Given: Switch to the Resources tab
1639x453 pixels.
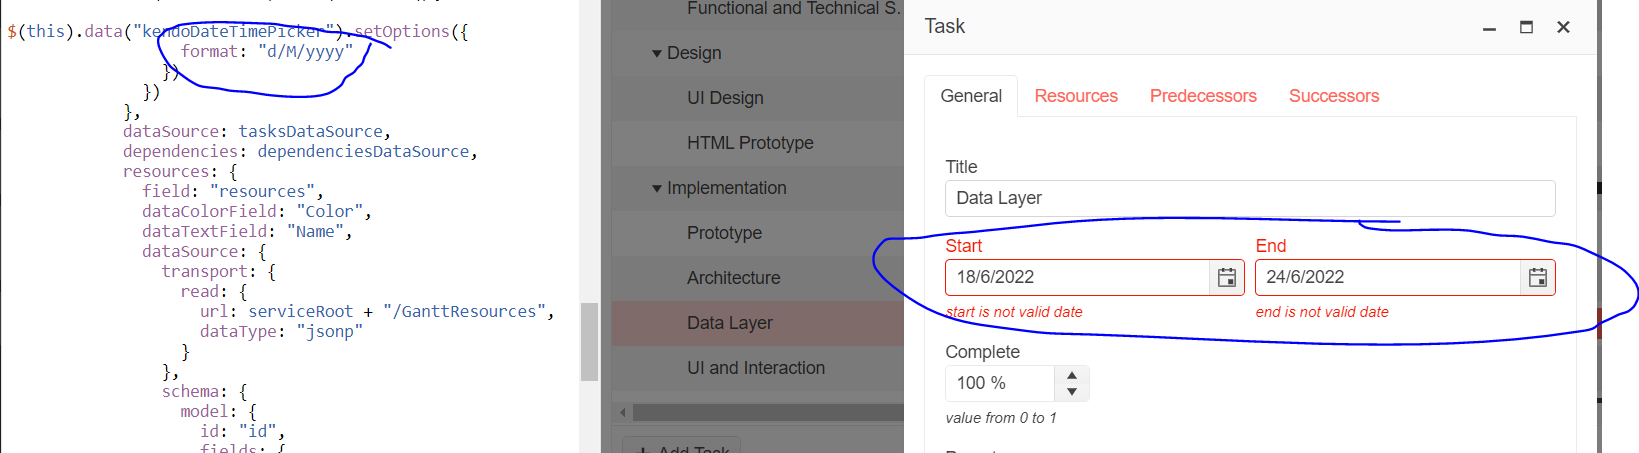Looking at the screenshot, I should point(1076,96).
